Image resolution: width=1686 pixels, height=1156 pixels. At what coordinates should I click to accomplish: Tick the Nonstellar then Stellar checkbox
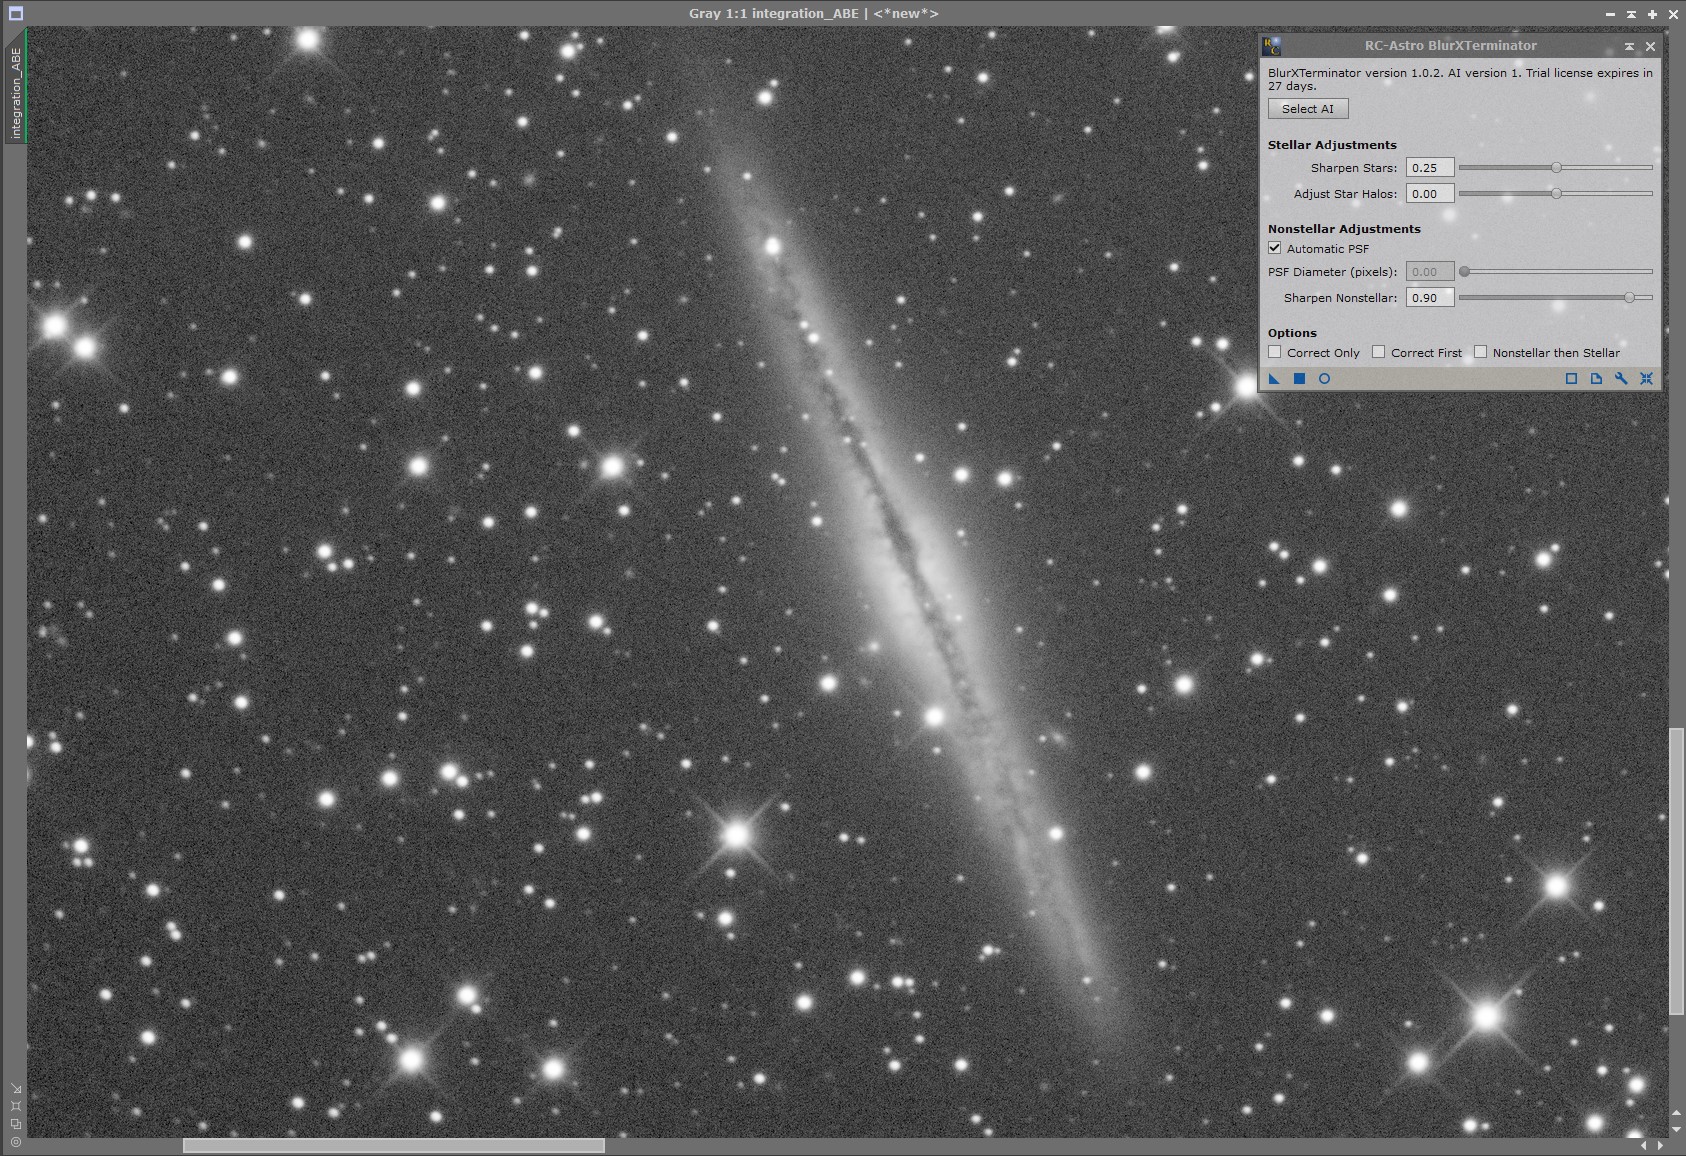(1481, 352)
